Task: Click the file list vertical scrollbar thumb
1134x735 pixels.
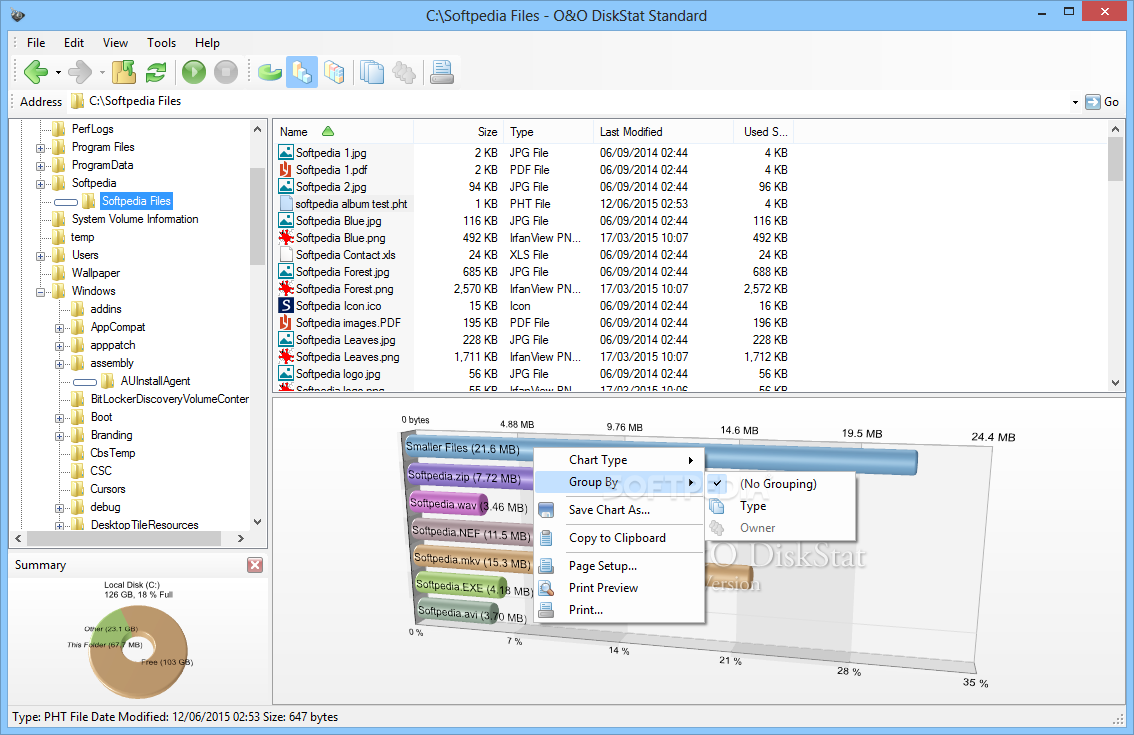Action: tap(1114, 159)
